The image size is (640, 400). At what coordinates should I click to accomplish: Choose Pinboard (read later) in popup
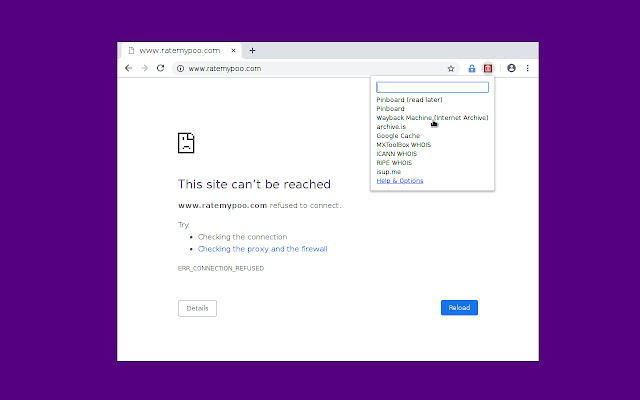[409, 100]
